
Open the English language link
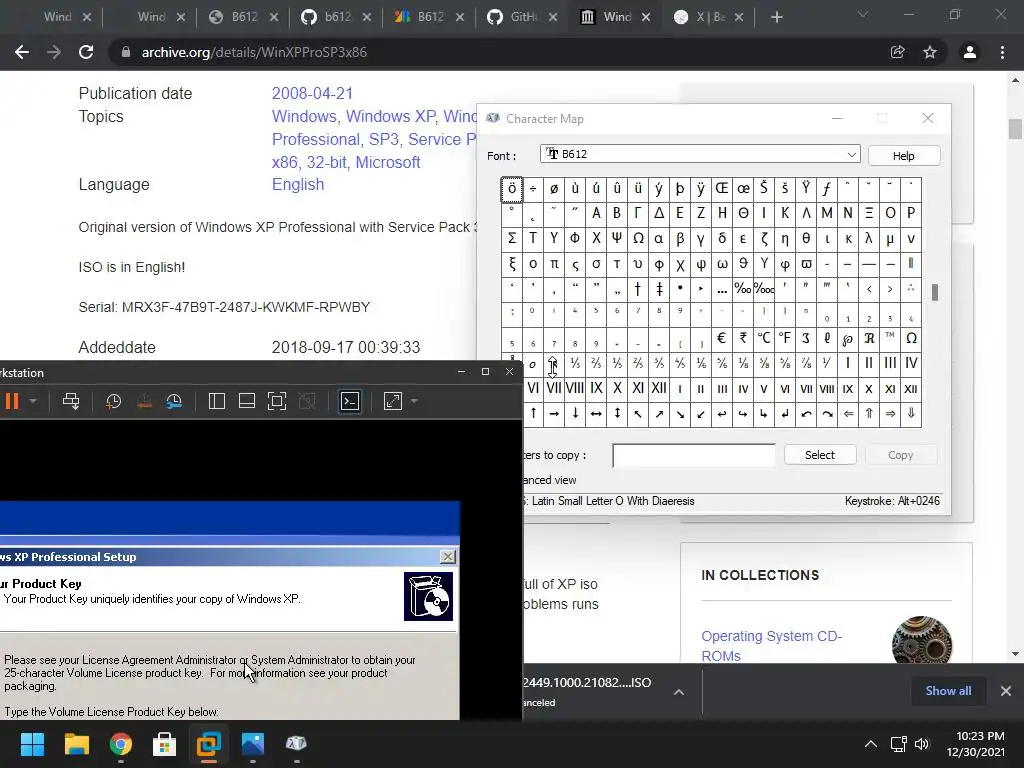[x=298, y=185]
